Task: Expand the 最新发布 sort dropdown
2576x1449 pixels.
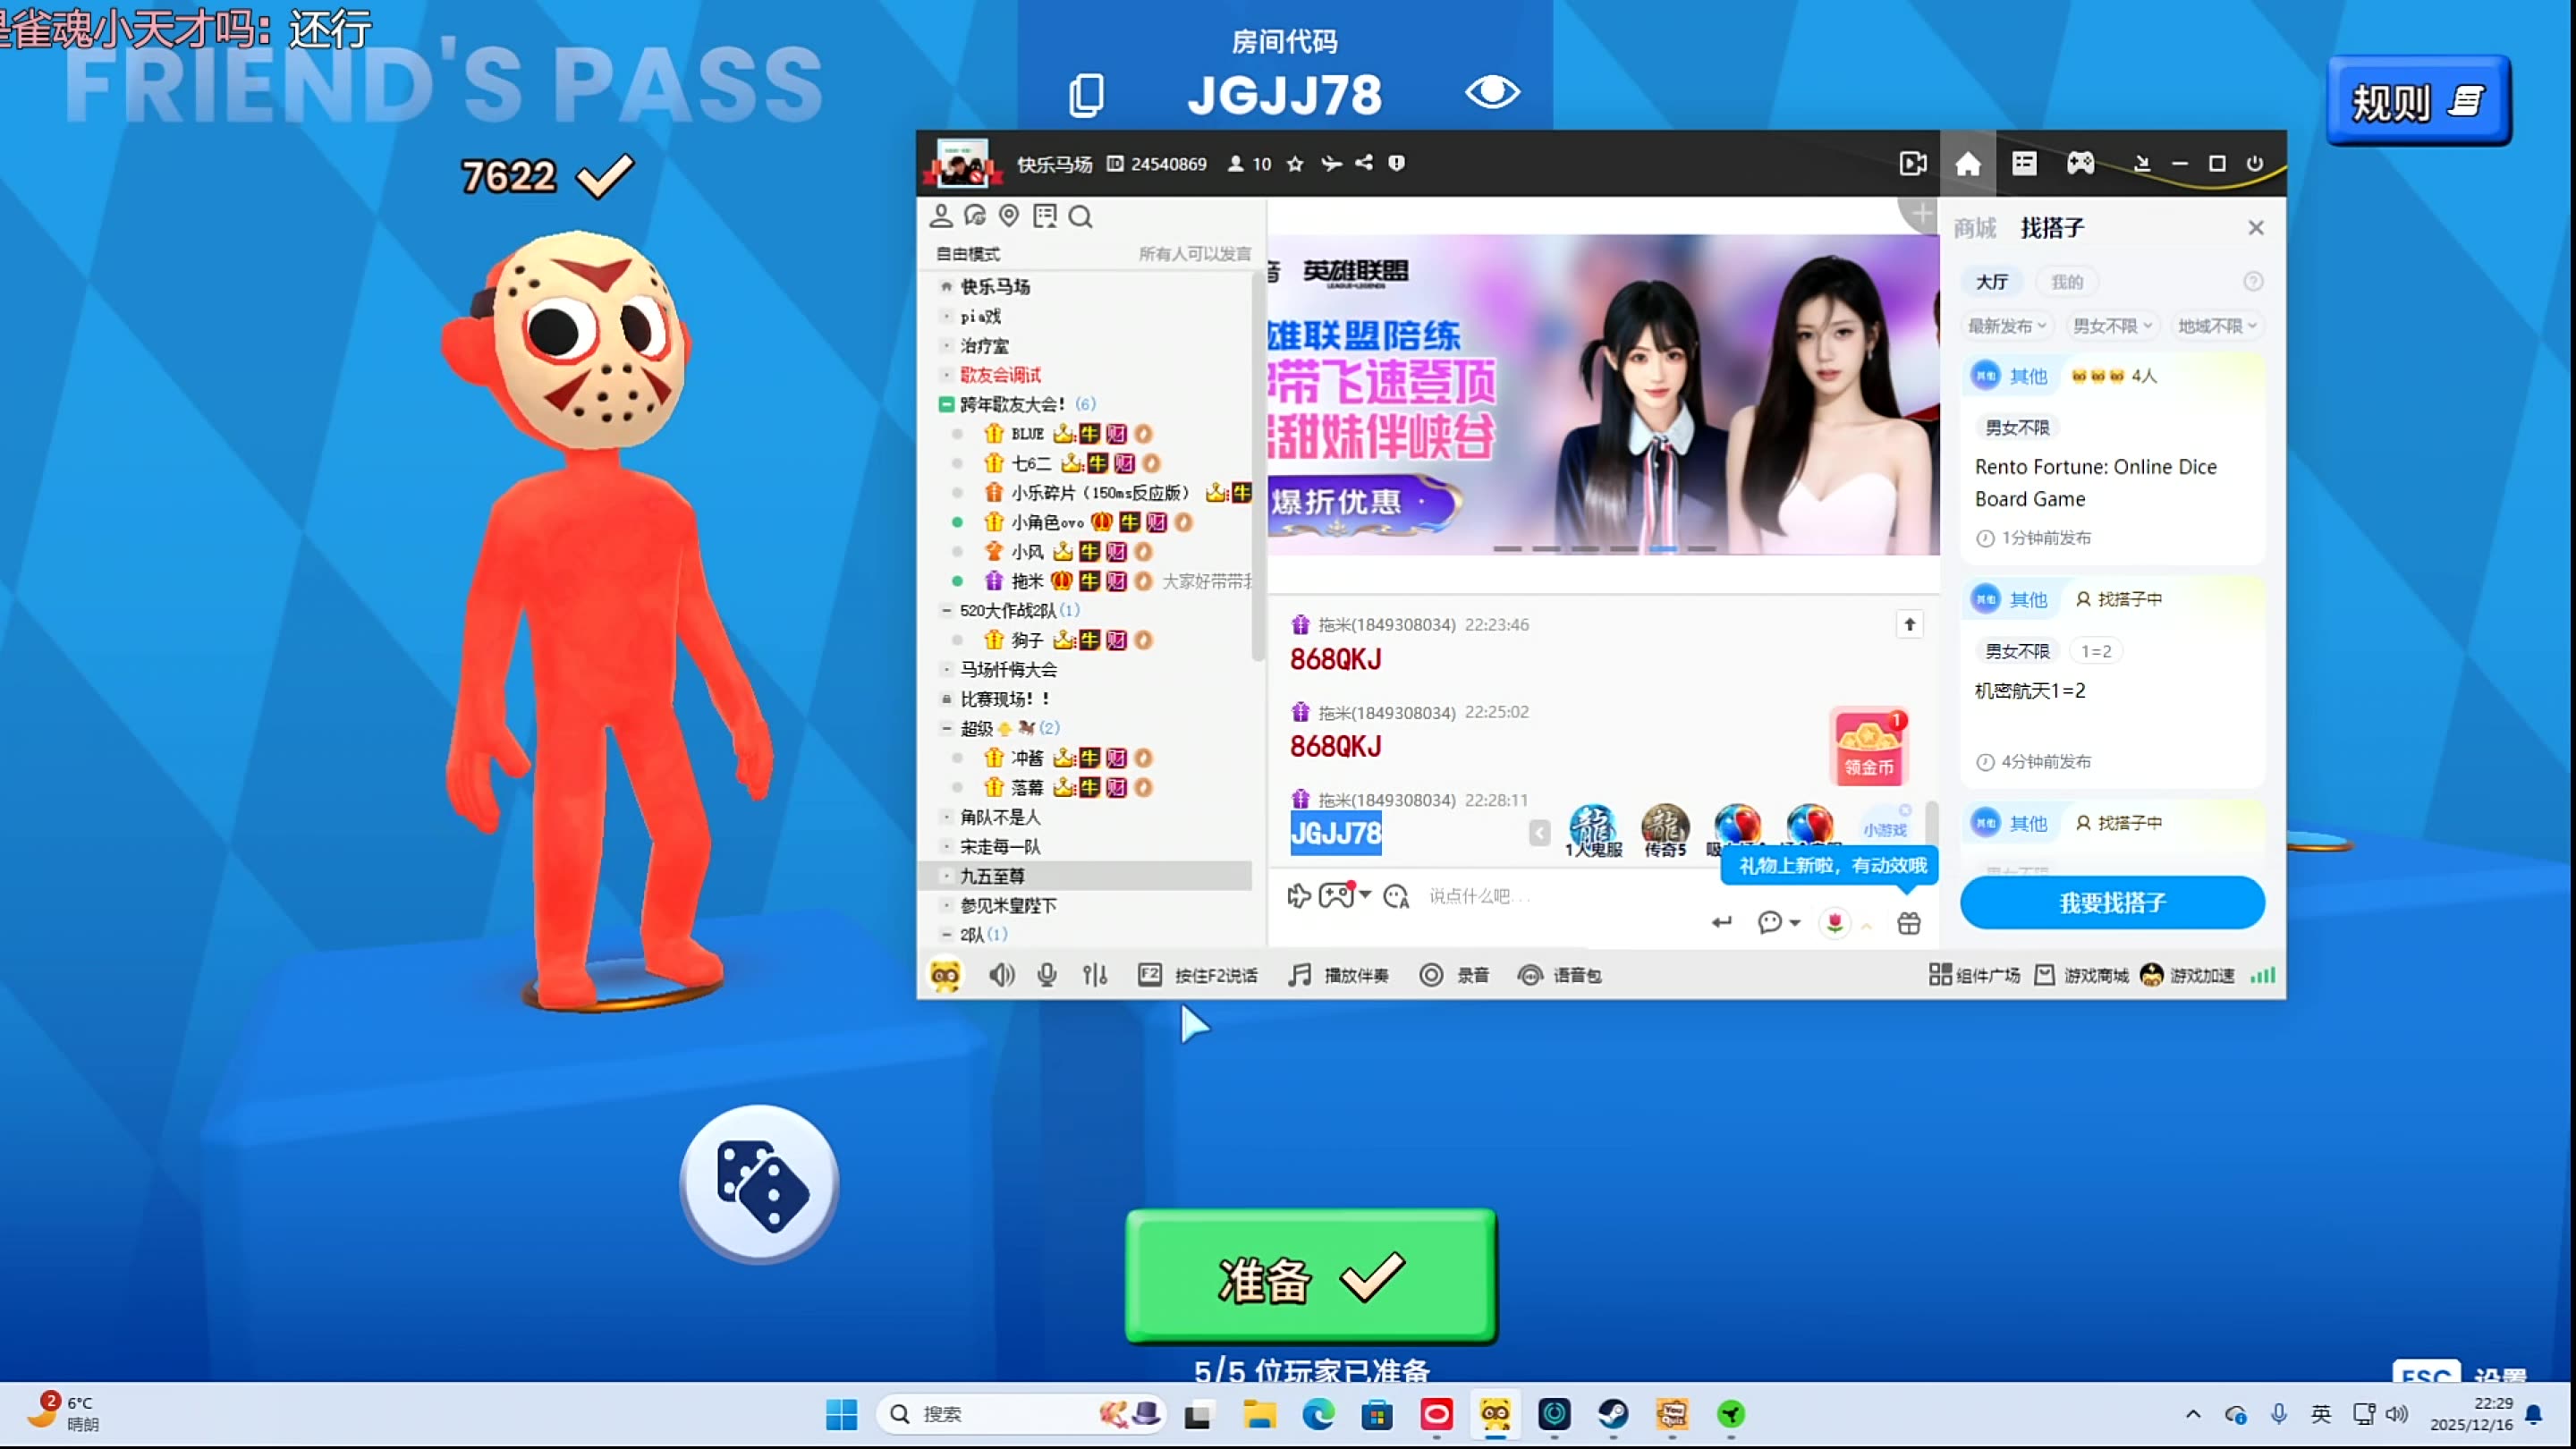Action: pyautogui.click(x=2007, y=326)
